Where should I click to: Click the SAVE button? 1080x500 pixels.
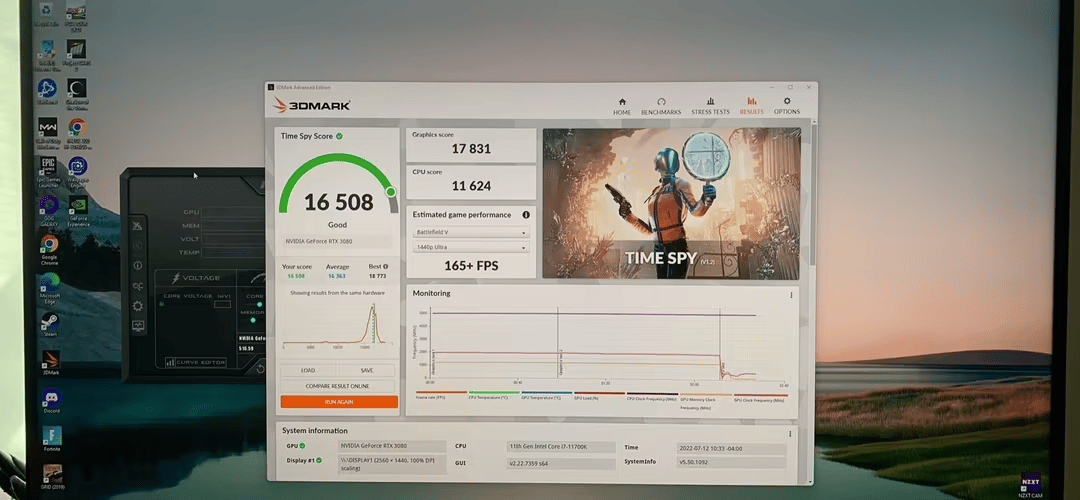click(367, 371)
